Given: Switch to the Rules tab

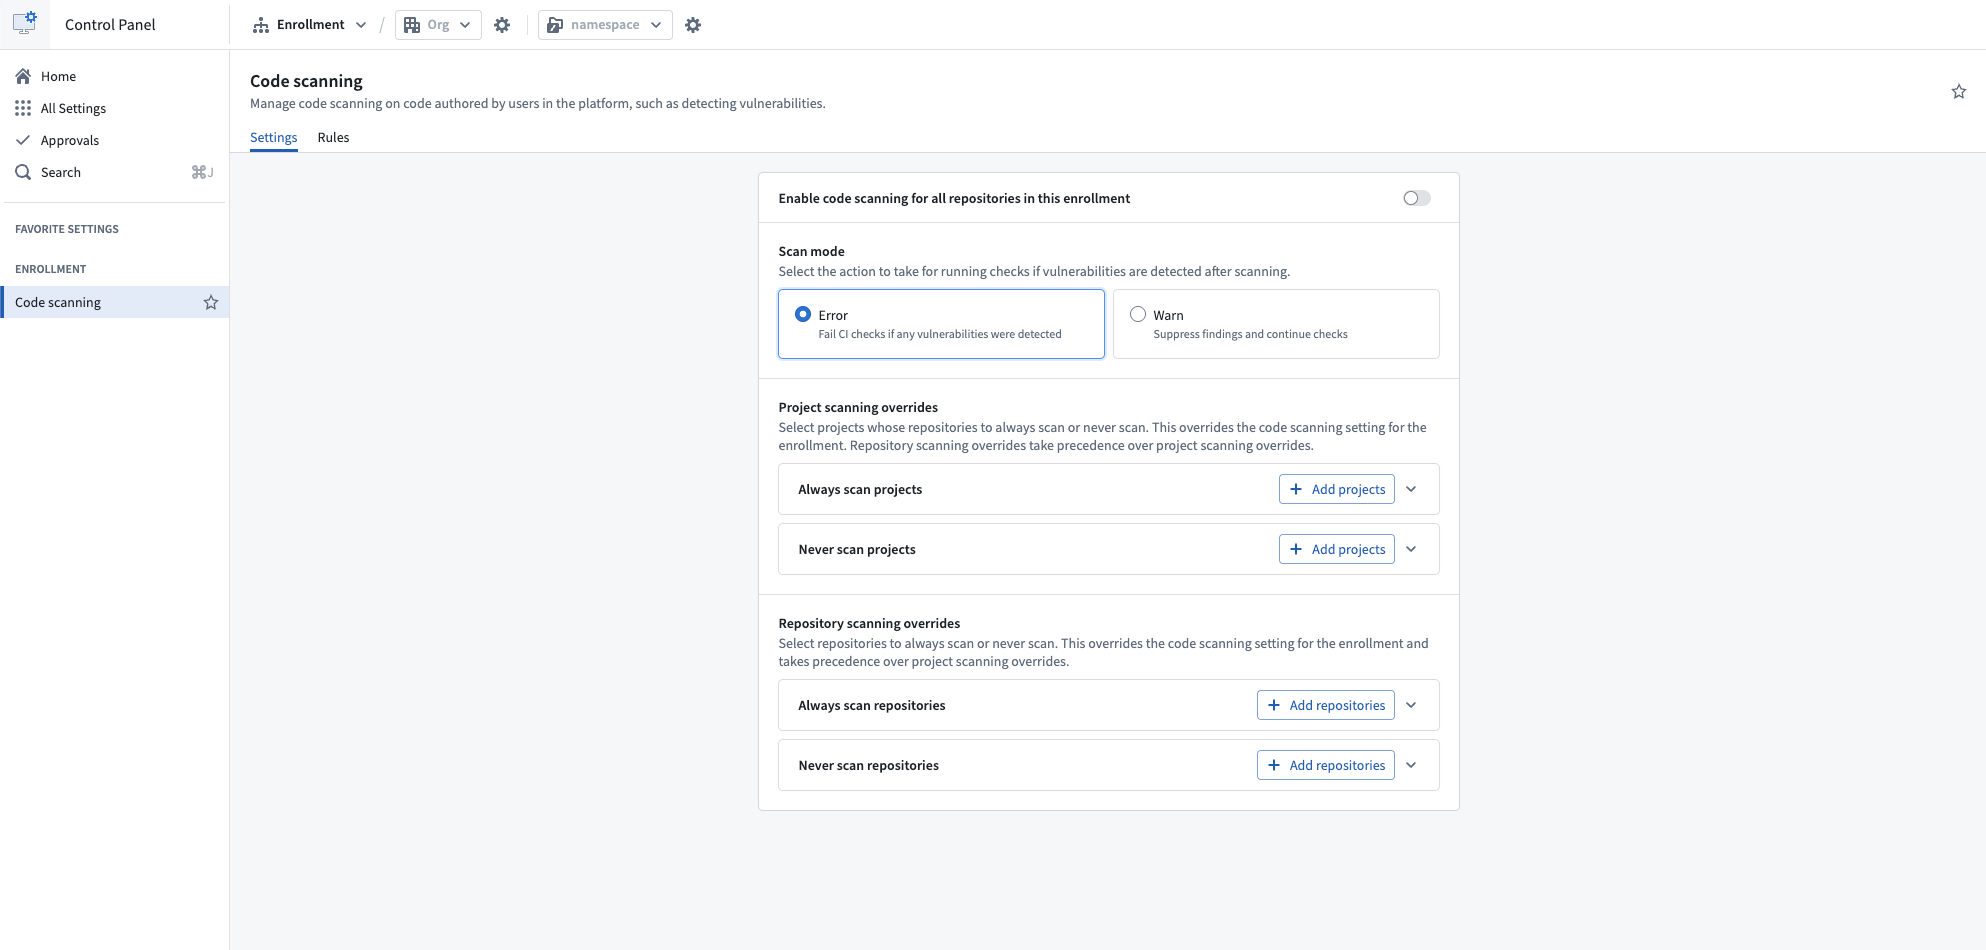Looking at the screenshot, I should click(x=333, y=138).
